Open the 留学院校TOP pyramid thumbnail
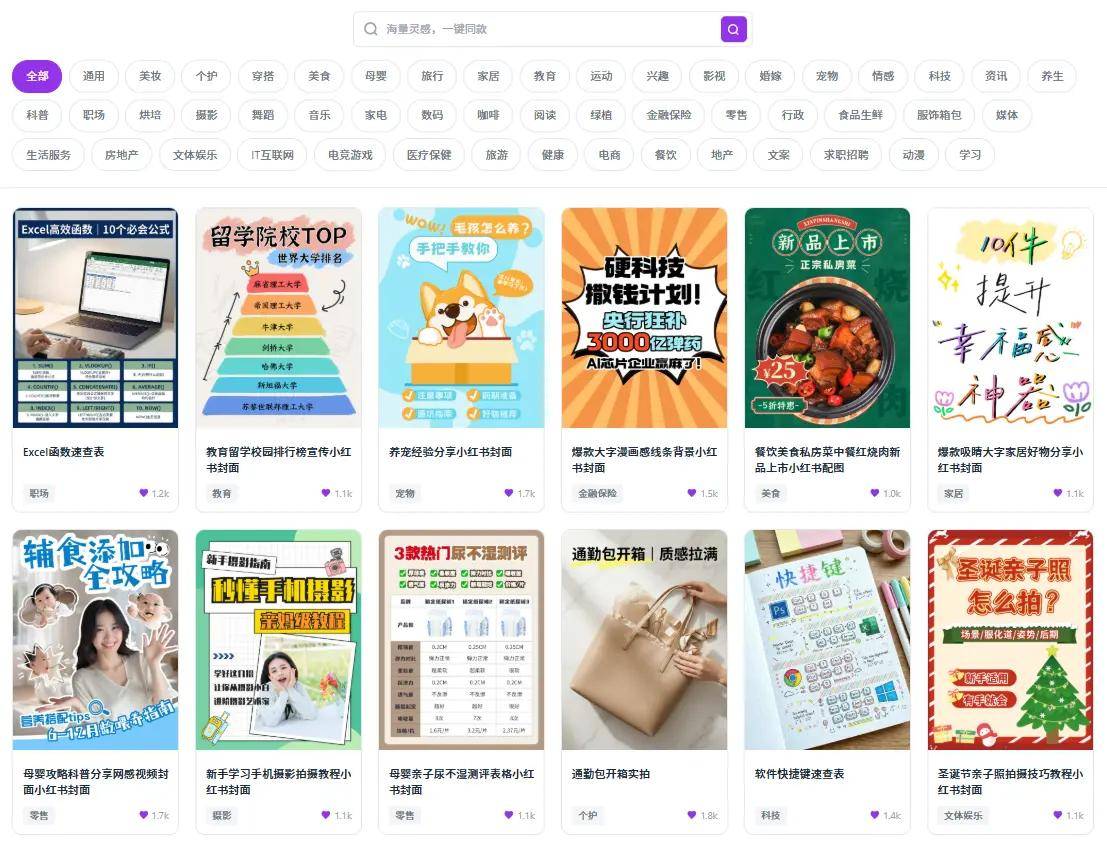 coord(278,318)
